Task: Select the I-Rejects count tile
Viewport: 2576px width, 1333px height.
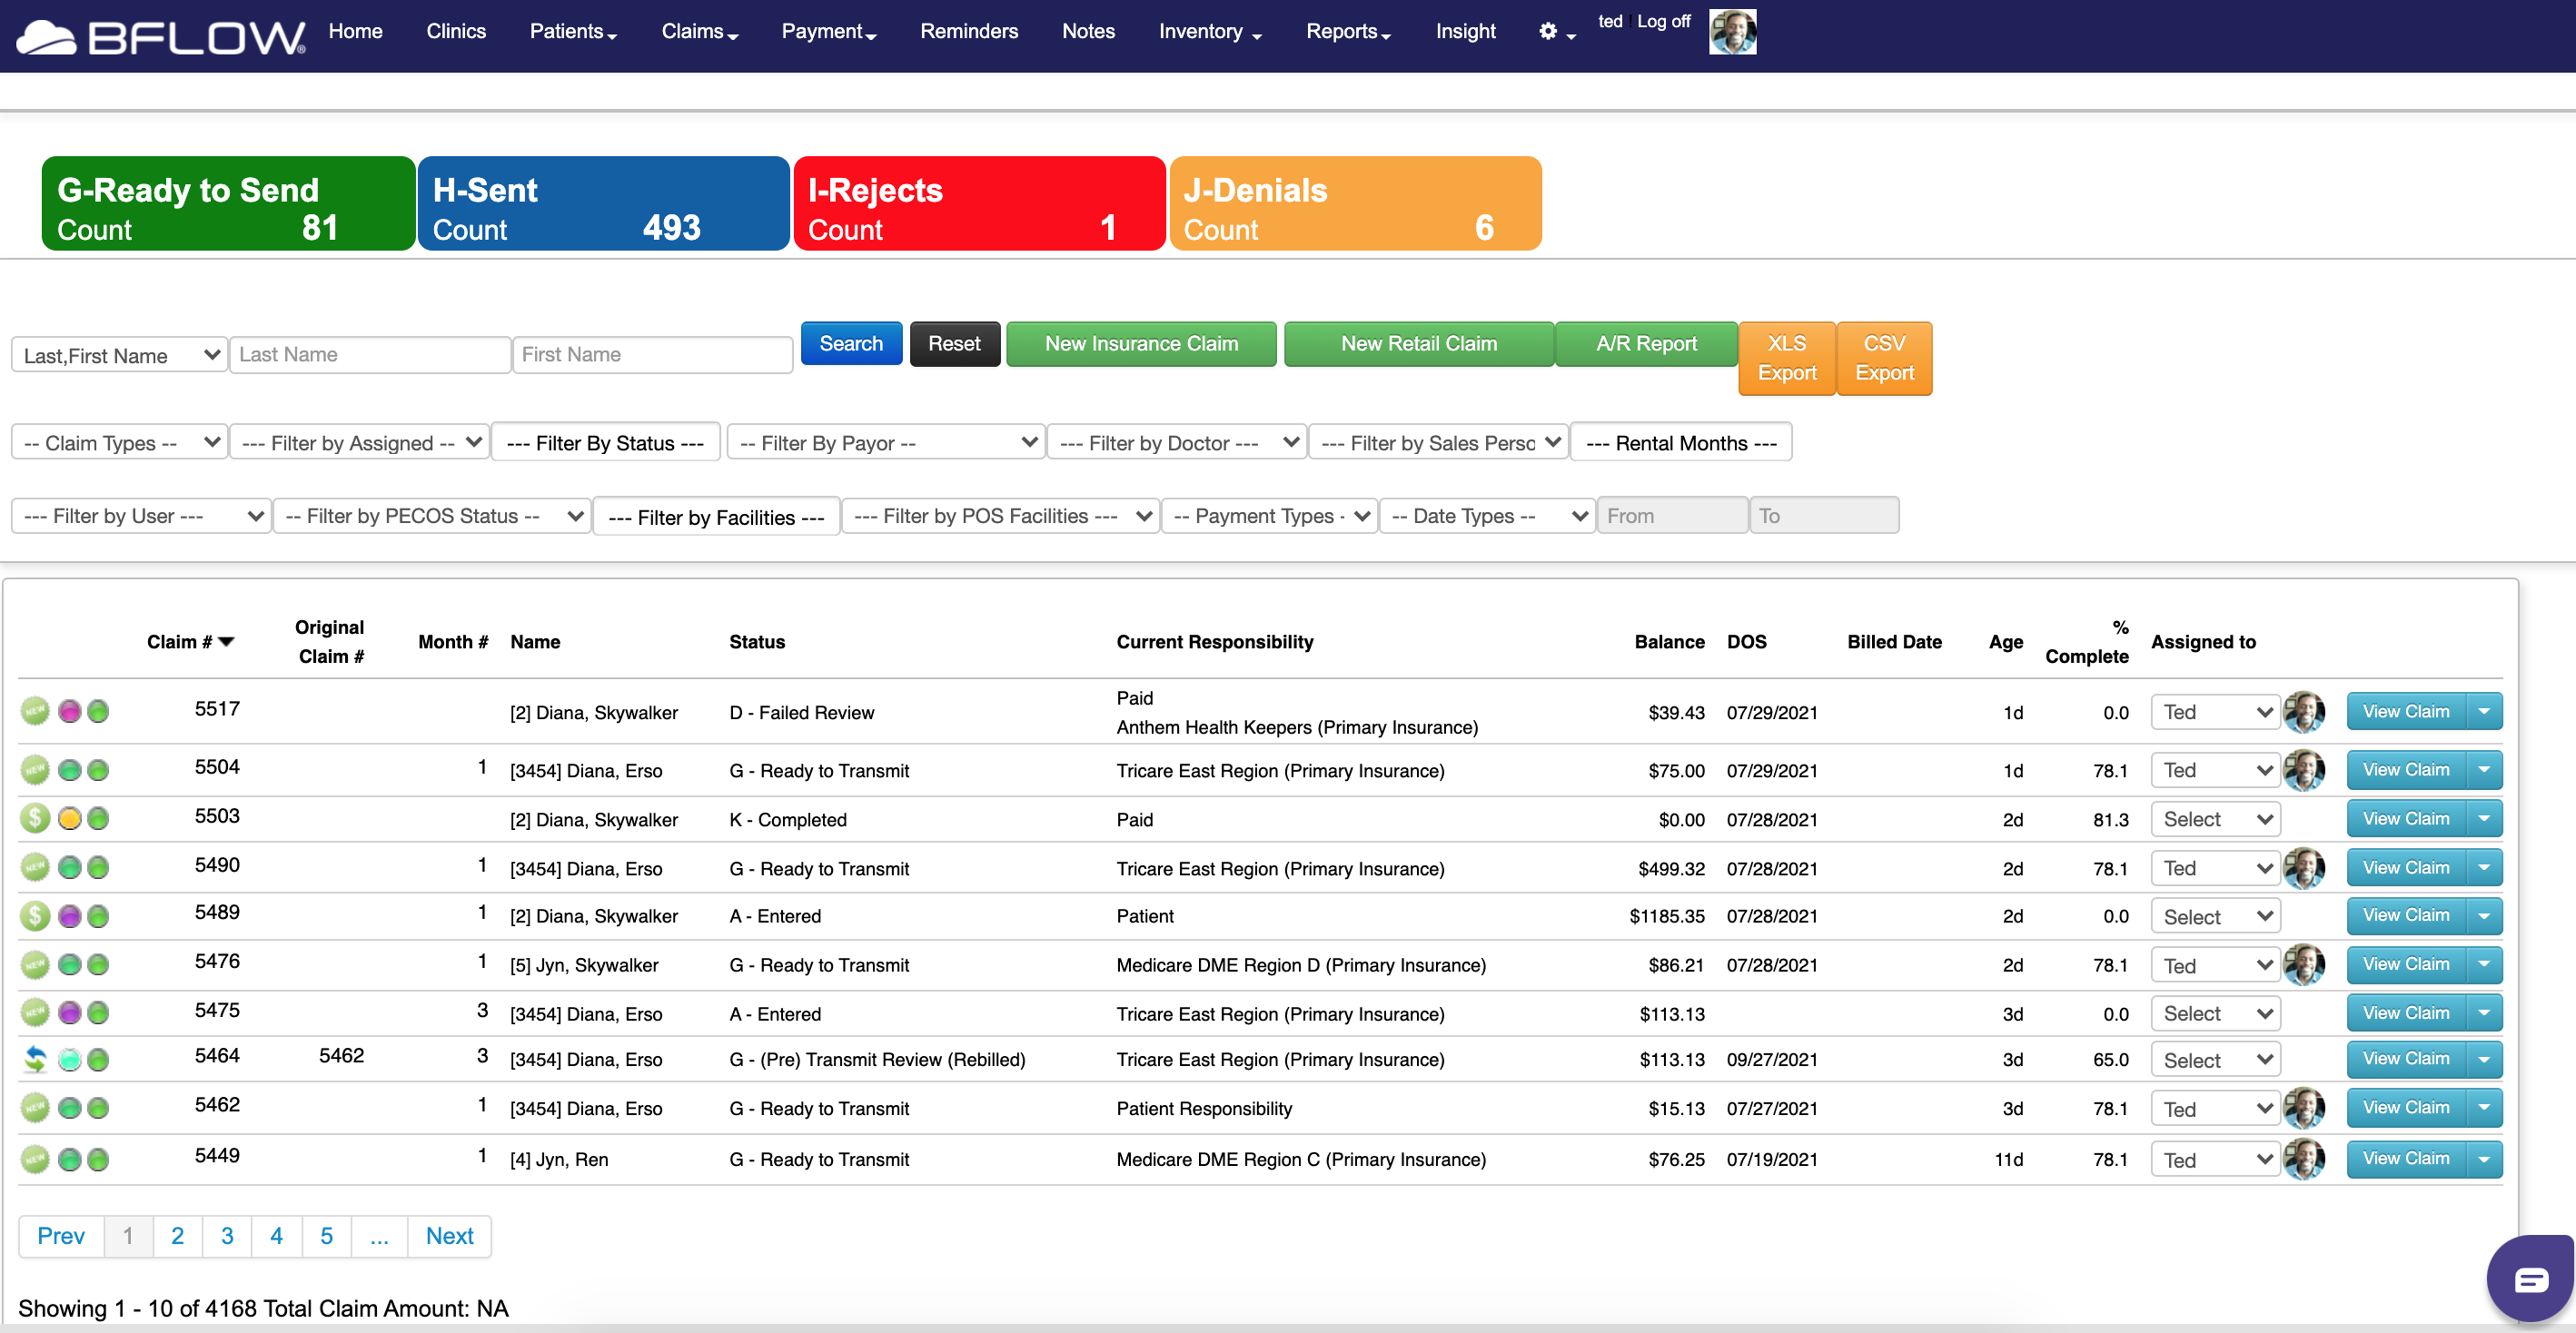Action: [979, 204]
